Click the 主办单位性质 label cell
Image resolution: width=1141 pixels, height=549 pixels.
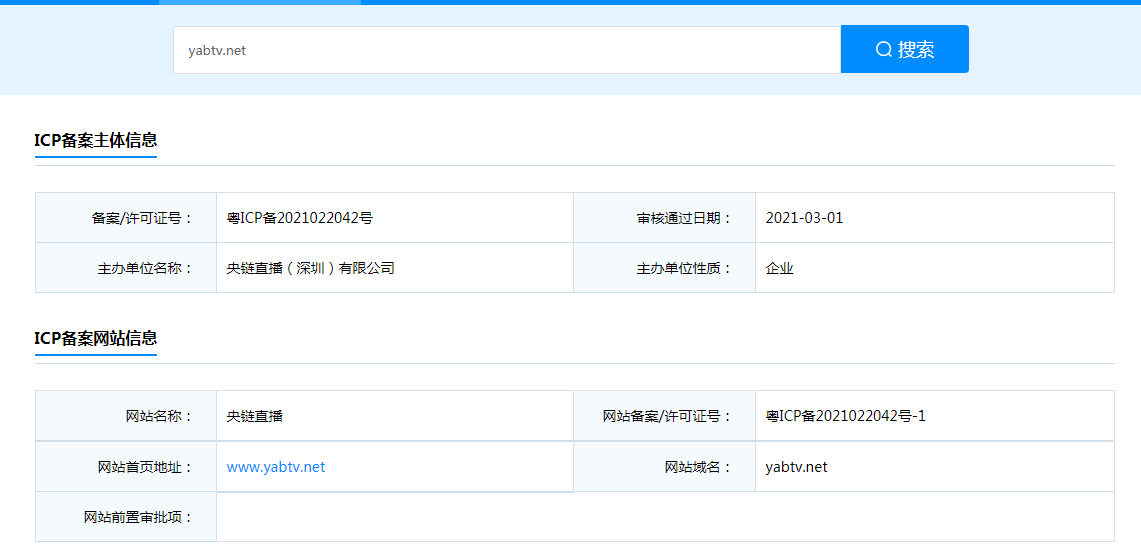click(664, 268)
